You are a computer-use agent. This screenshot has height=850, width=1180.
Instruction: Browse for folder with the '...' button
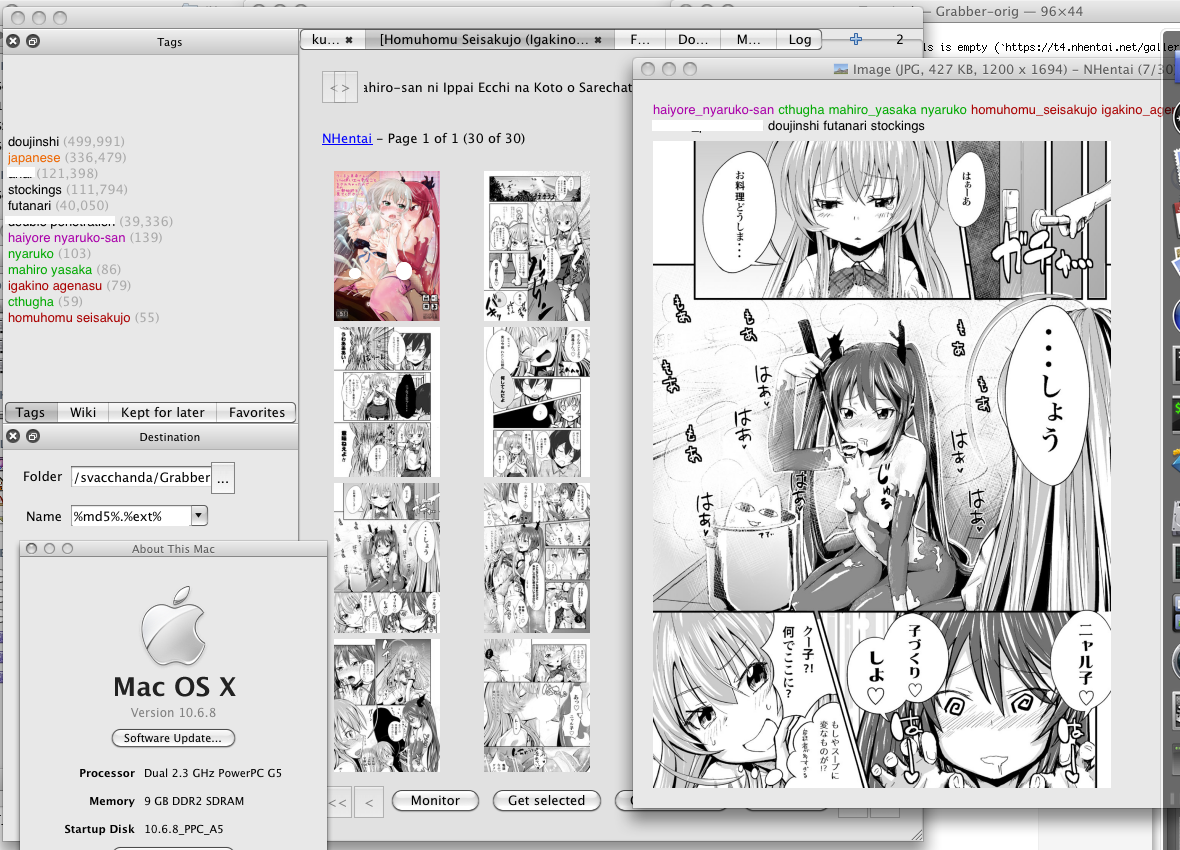click(x=224, y=478)
